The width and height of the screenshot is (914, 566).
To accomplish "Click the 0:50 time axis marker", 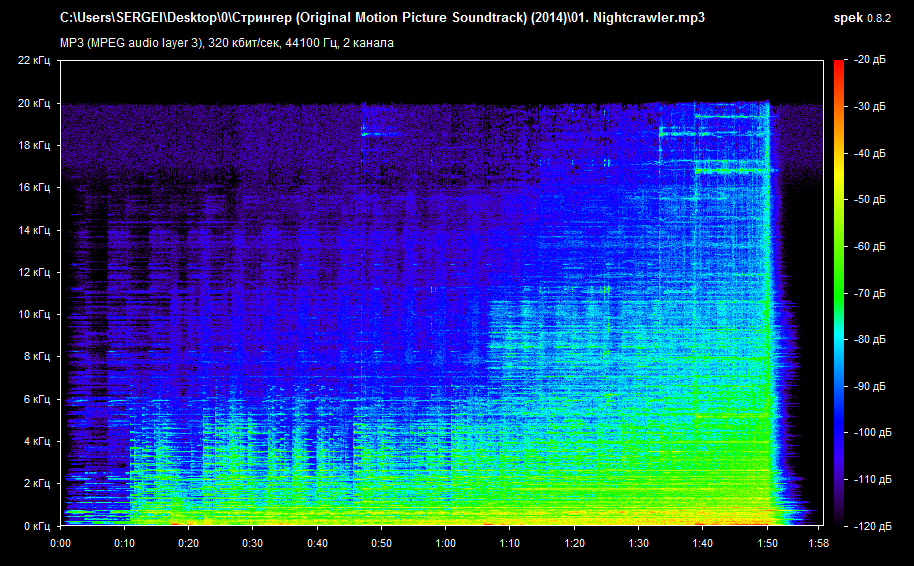I will pos(381,543).
